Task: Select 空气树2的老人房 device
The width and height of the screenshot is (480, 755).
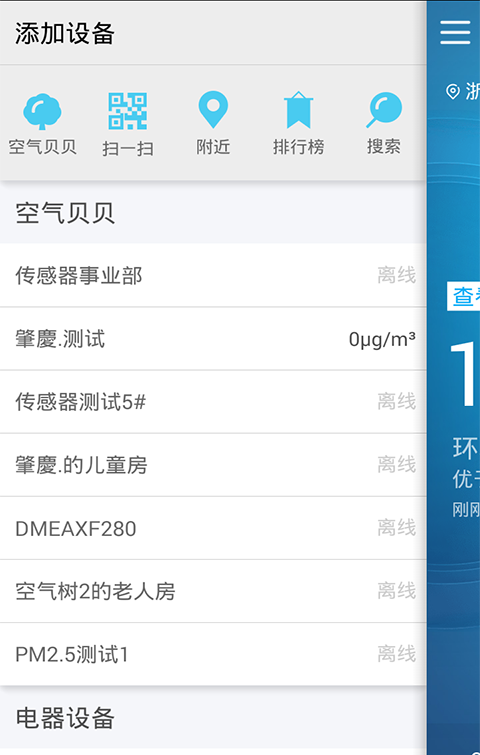Action: pyautogui.click(x=213, y=591)
